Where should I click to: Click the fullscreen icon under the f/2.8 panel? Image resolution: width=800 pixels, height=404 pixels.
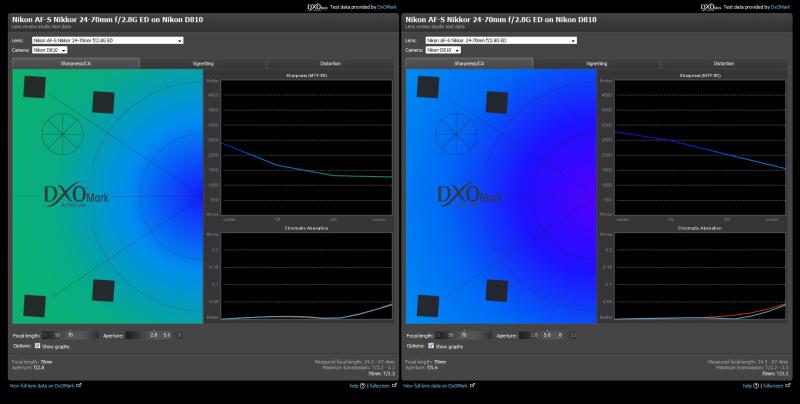(x=394, y=385)
